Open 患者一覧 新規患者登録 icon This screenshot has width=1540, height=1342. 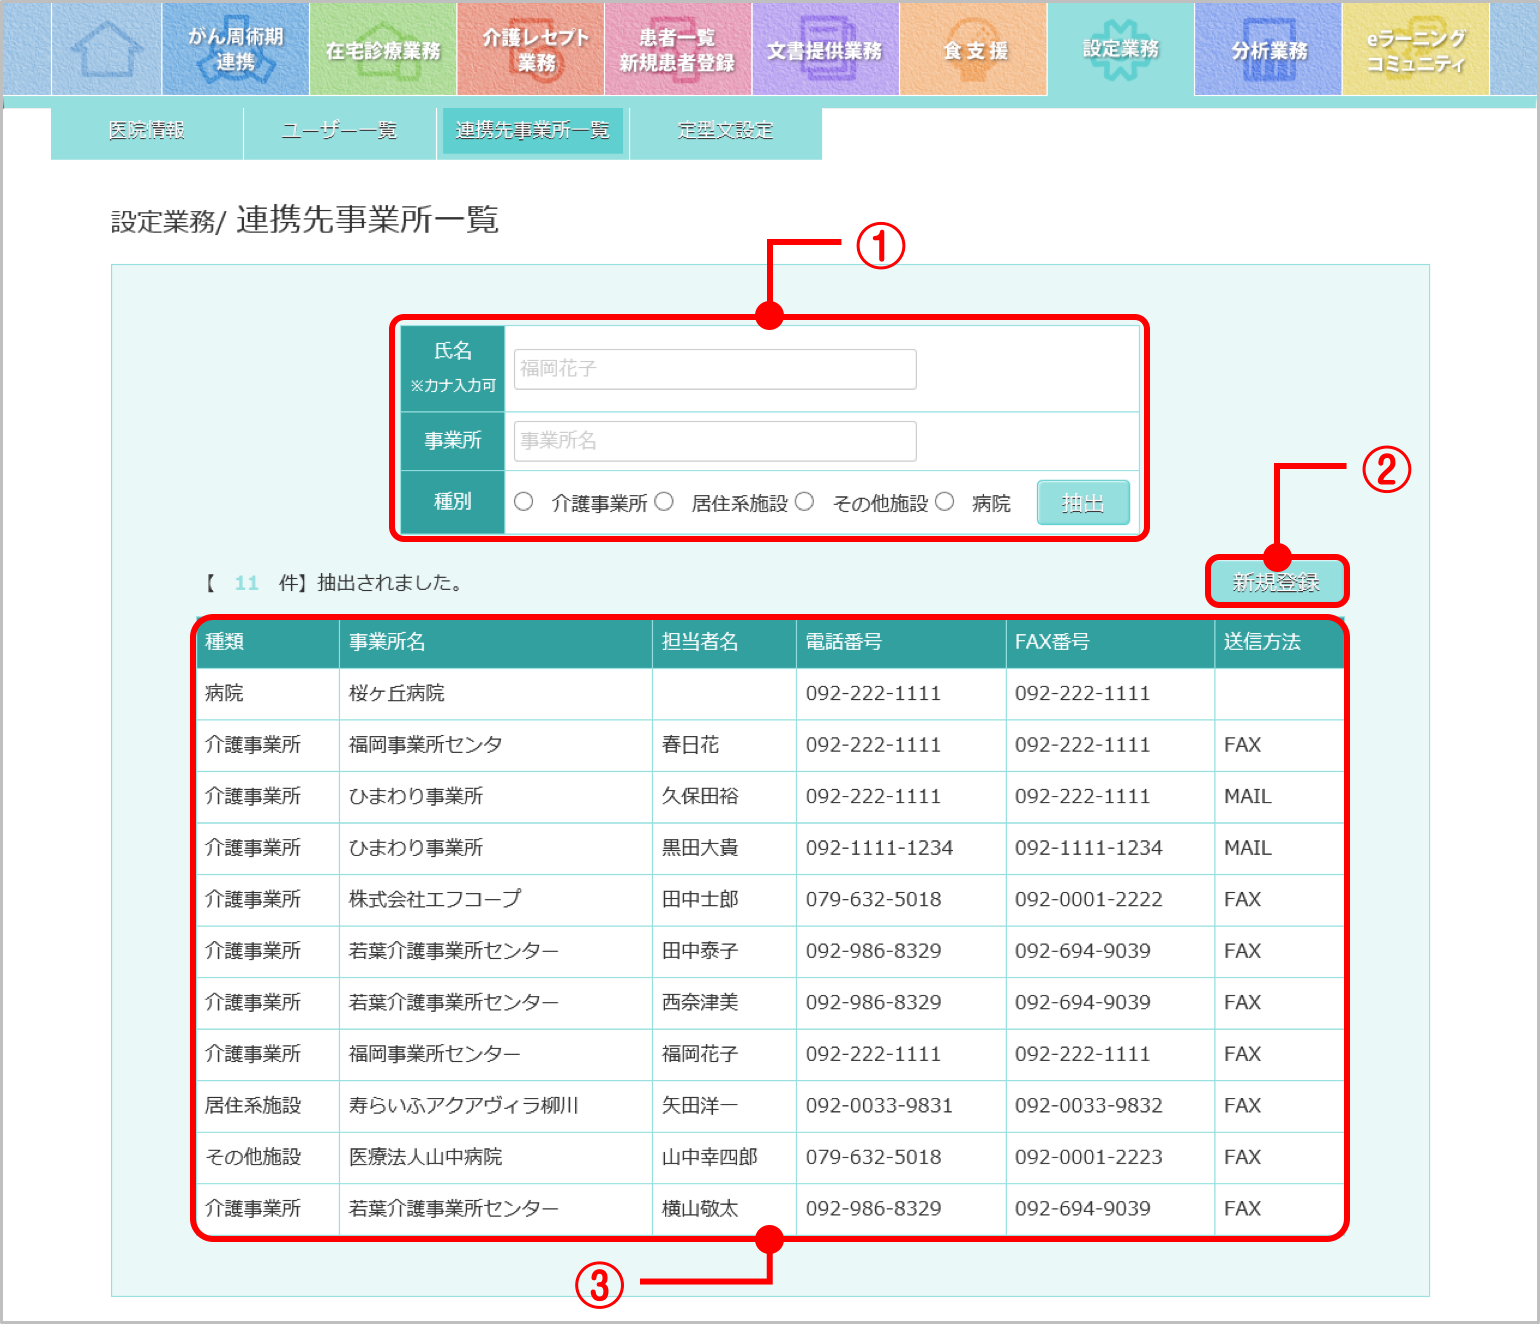677,49
